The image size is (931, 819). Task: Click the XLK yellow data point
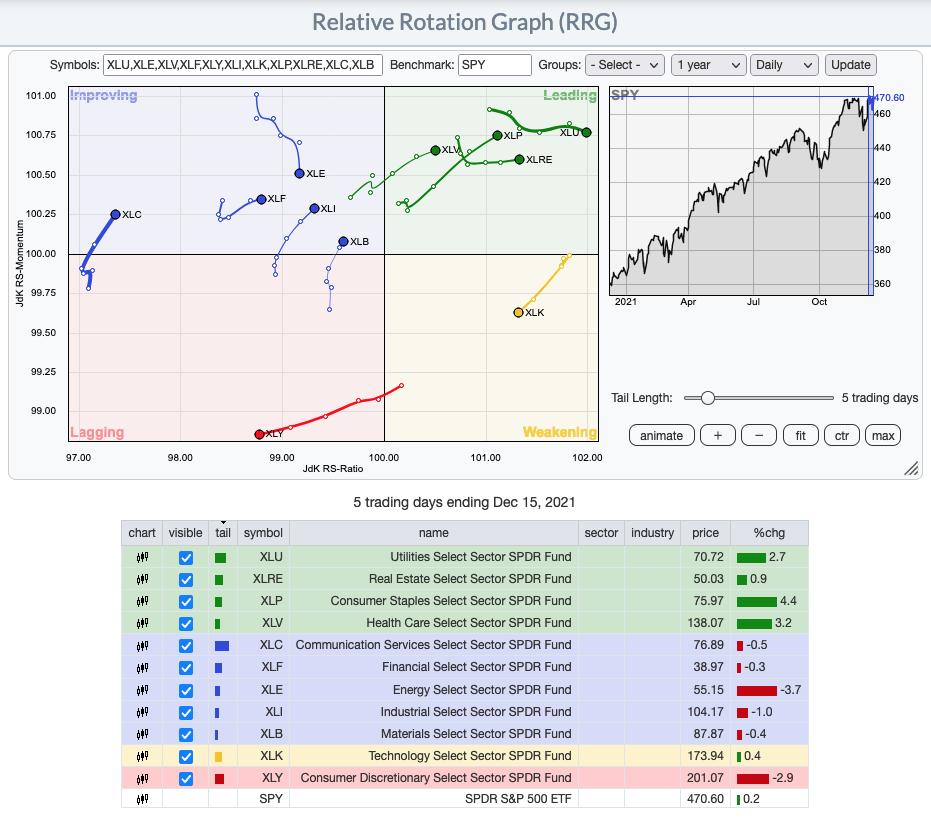pyautogui.click(x=518, y=312)
